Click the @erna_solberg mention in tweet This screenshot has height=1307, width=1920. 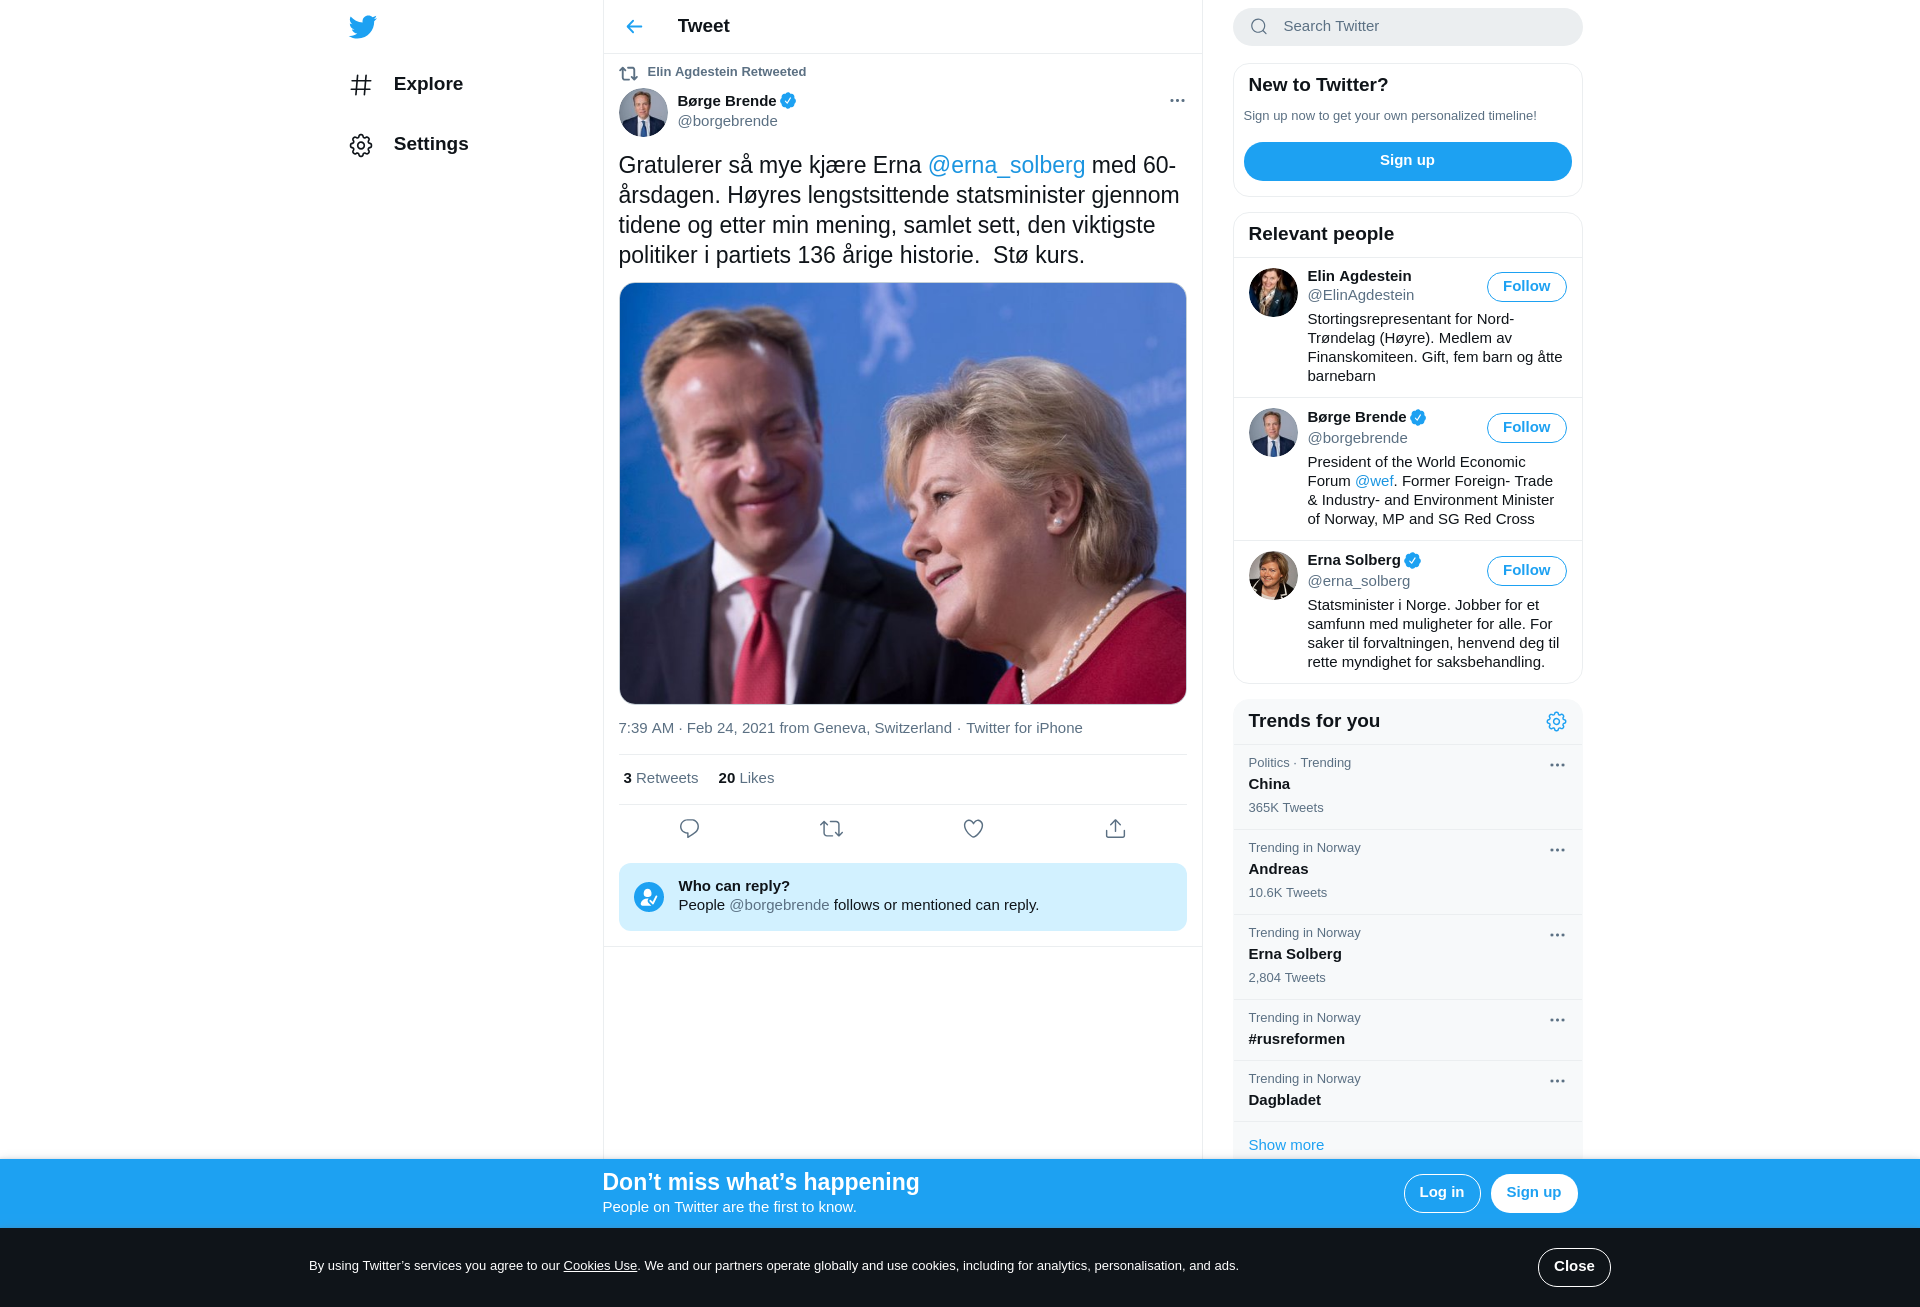[x=1006, y=166]
